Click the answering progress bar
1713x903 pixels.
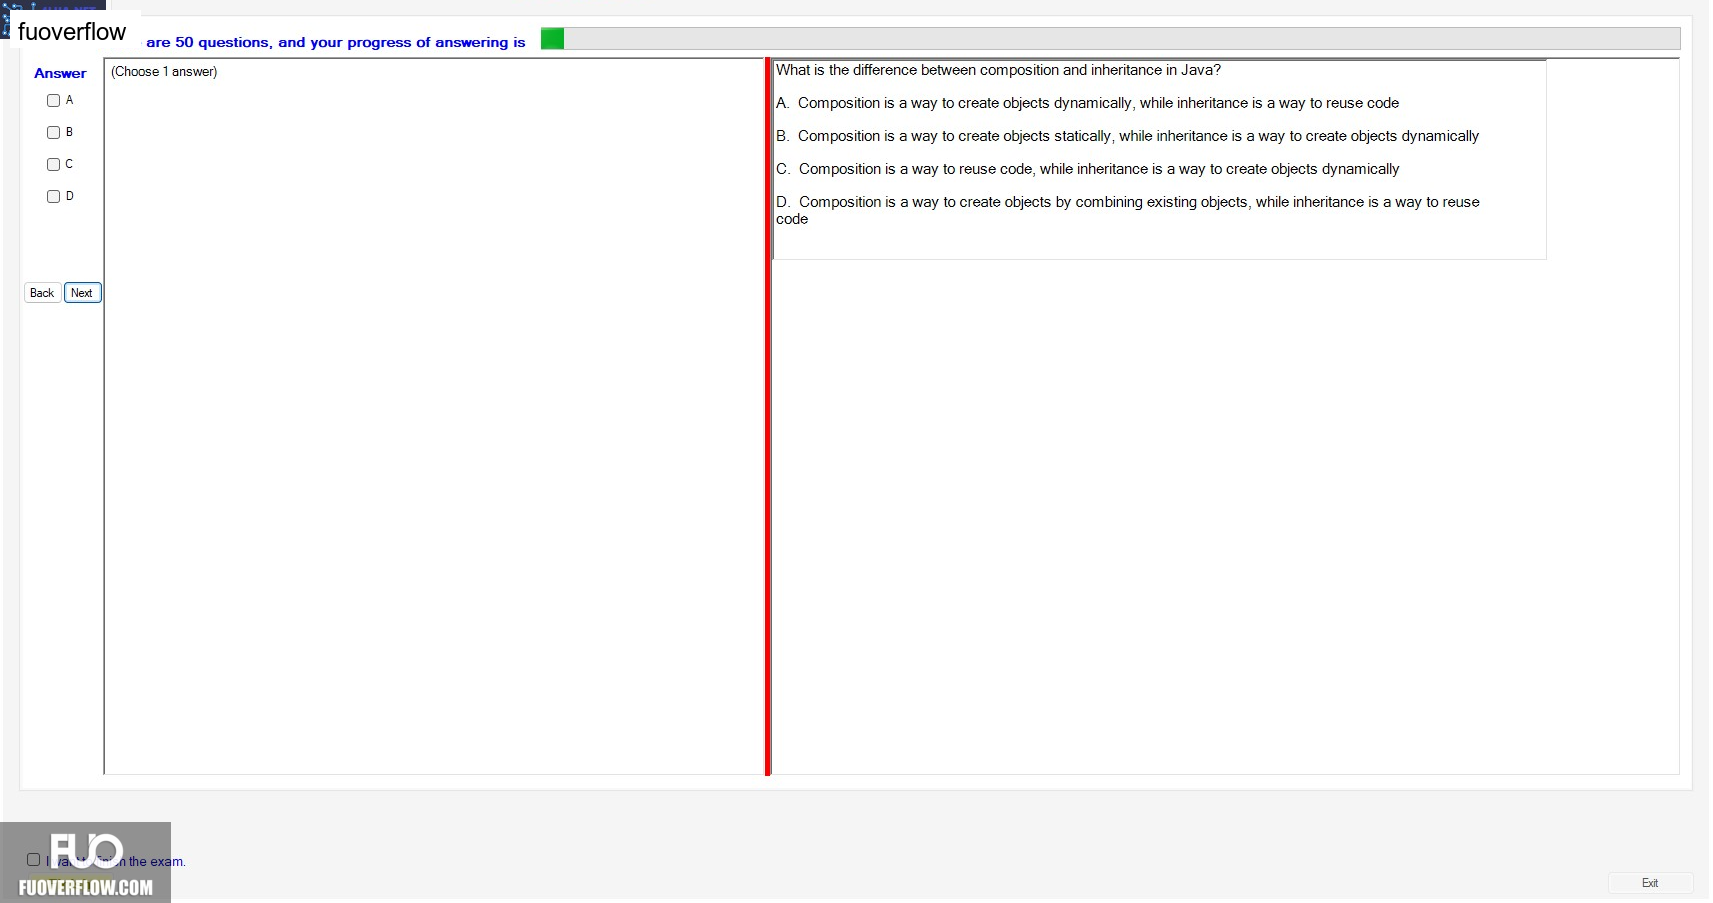(x=1110, y=39)
